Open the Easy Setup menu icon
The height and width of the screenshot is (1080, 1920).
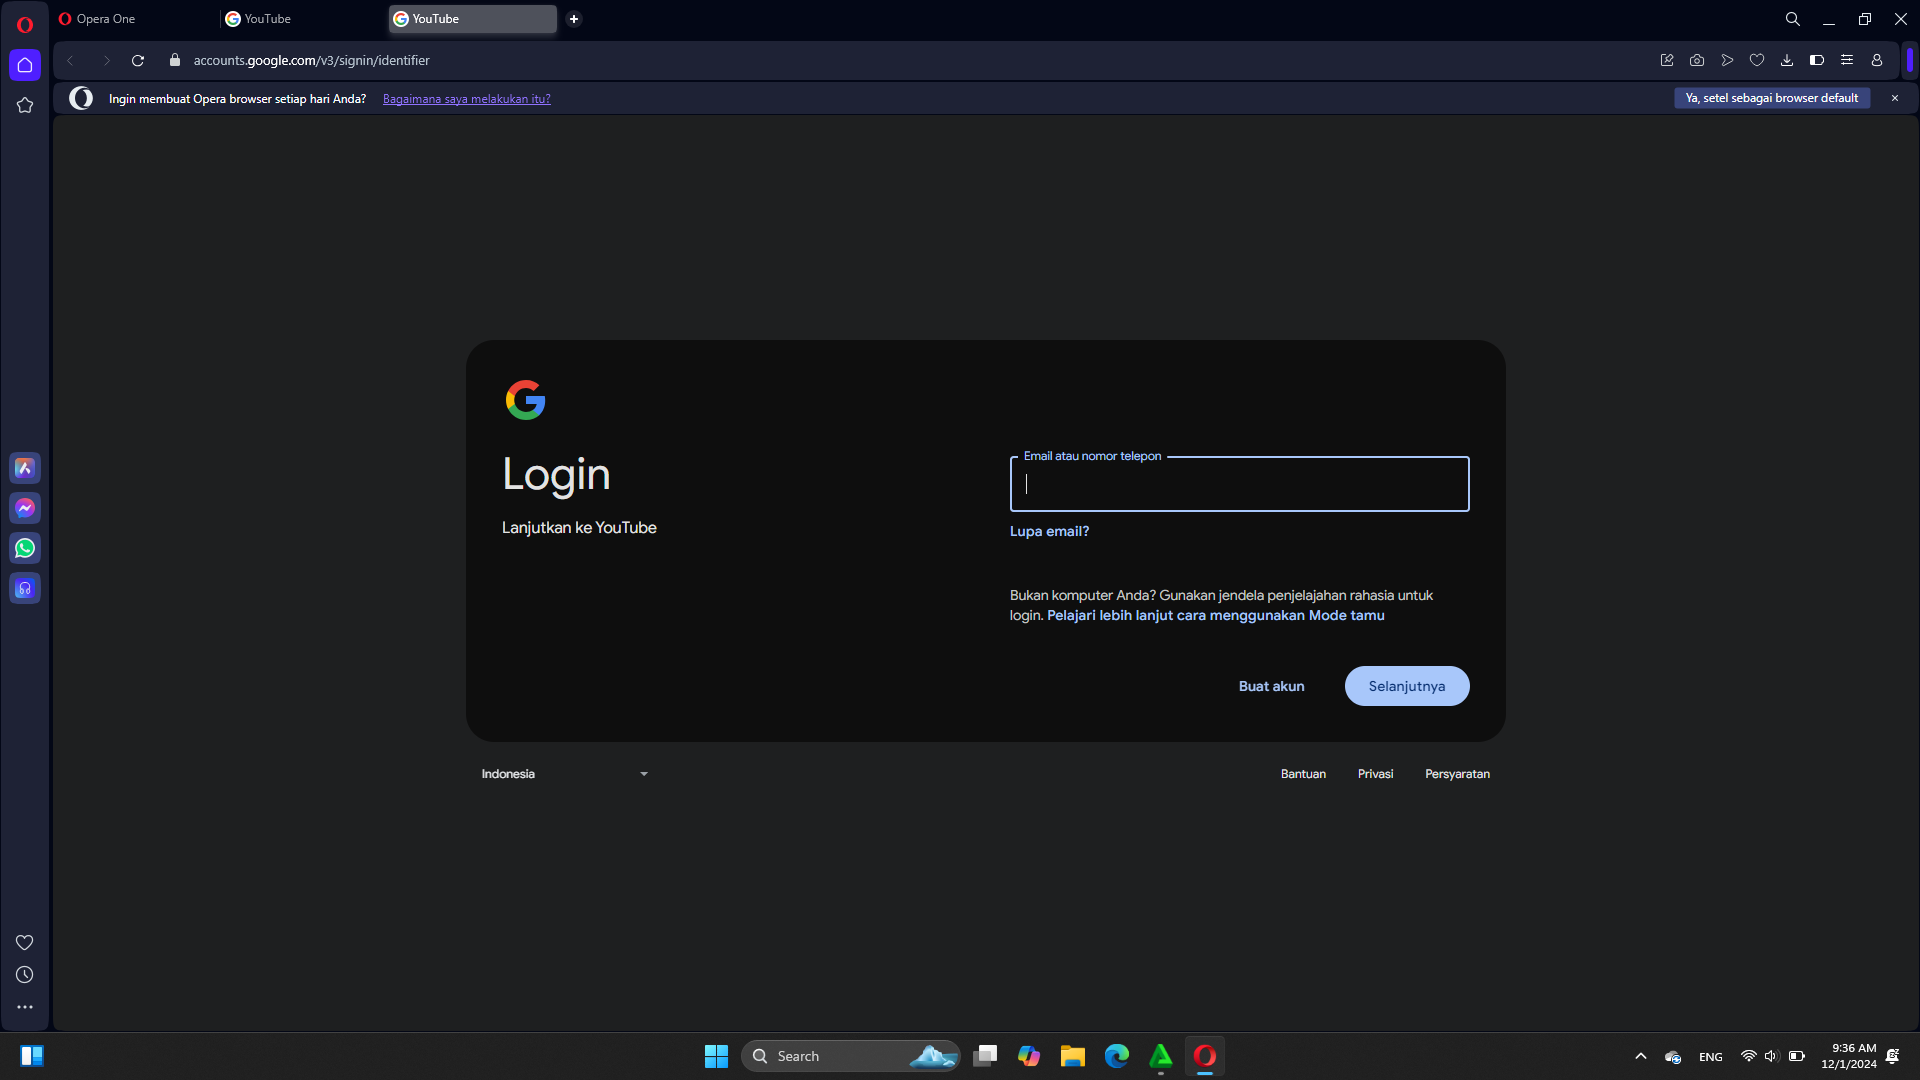pyautogui.click(x=1847, y=60)
